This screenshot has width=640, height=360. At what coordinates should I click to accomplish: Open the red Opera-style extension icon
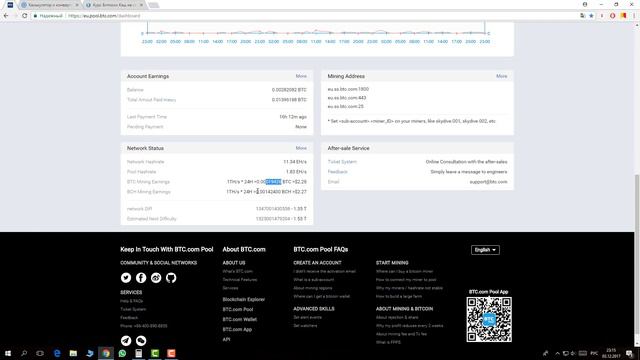click(x=612, y=16)
